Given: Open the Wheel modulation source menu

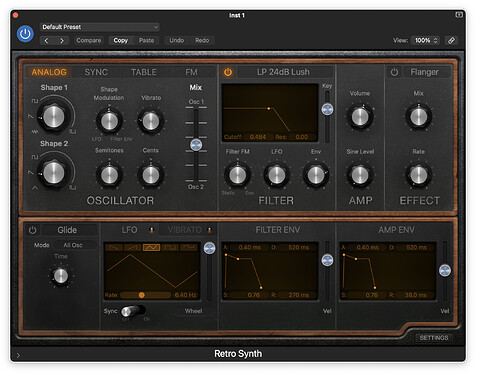Looking at the screenshot, I should coord(194,311).
